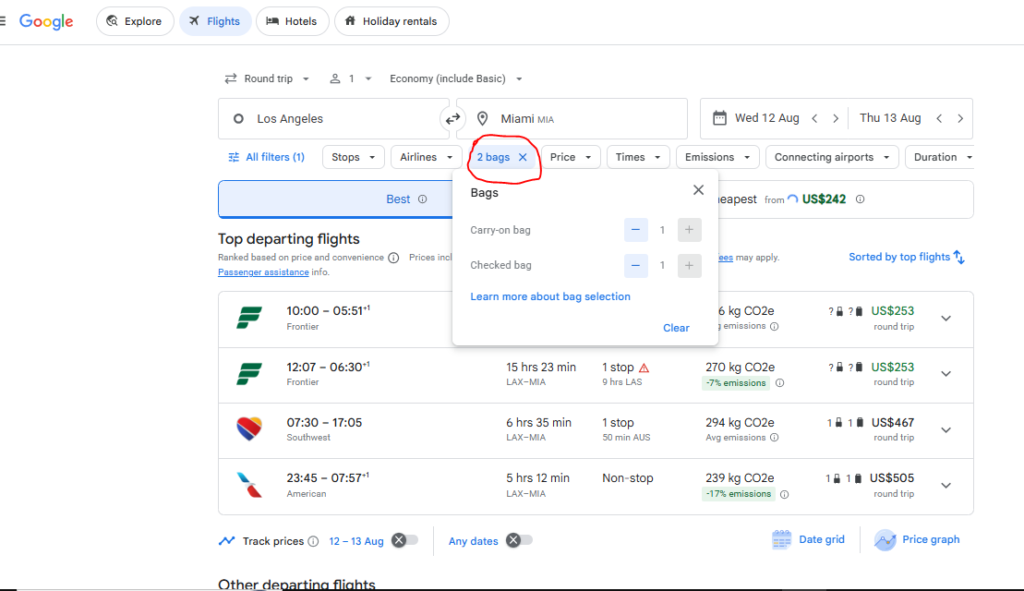Image resolution: width=1024 pixels, height=591 pixels.
Task: Select the Cheapest results tab
Action: (x=846, y=199)
